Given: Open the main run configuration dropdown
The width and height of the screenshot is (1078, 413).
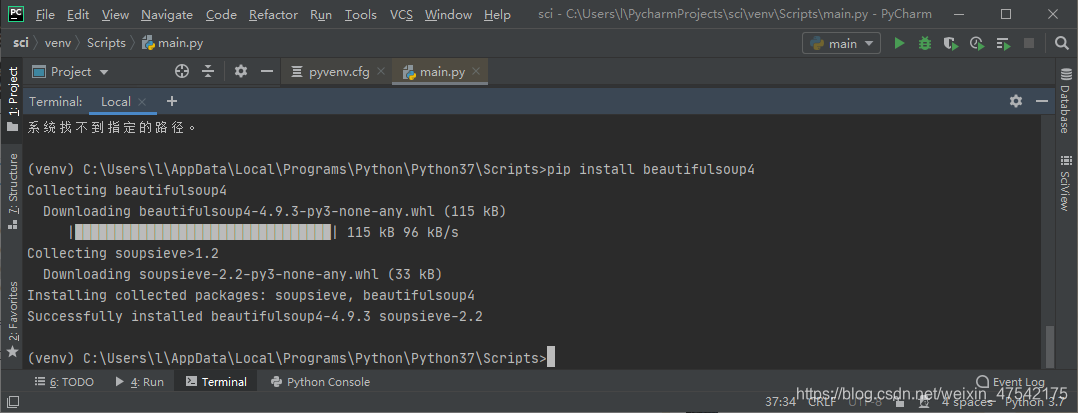Looking at the screenshot, I should (x=842, y=43).
